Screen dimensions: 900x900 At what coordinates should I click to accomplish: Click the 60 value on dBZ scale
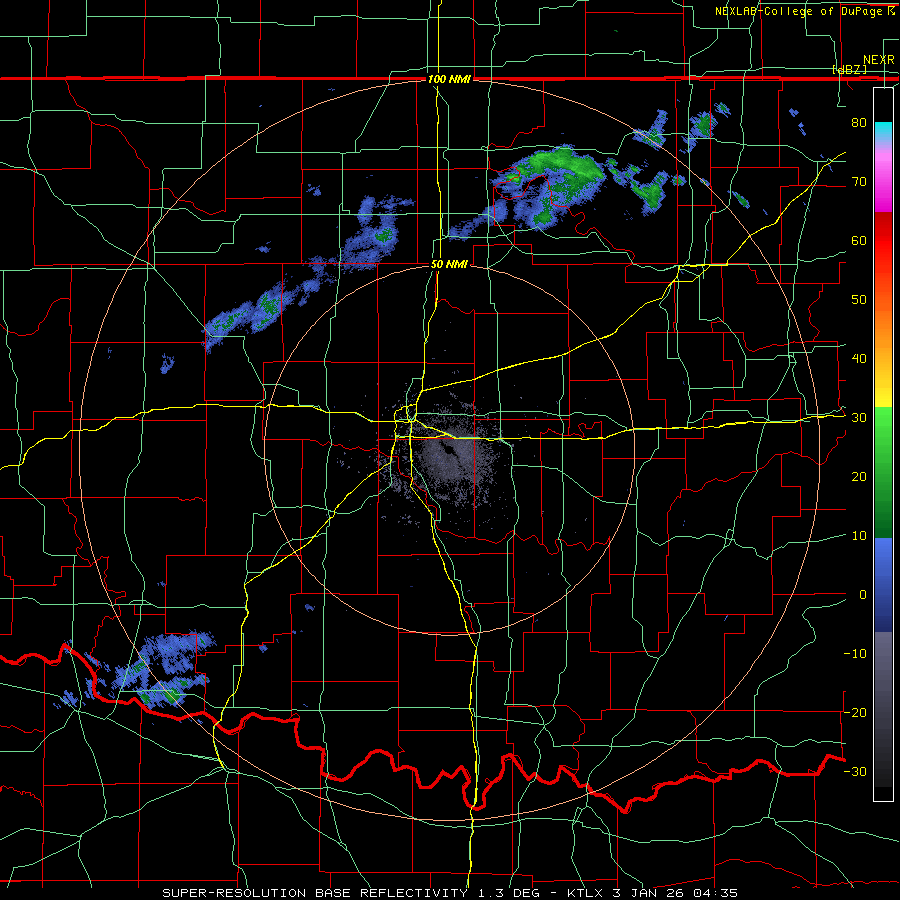pos(859,241)
